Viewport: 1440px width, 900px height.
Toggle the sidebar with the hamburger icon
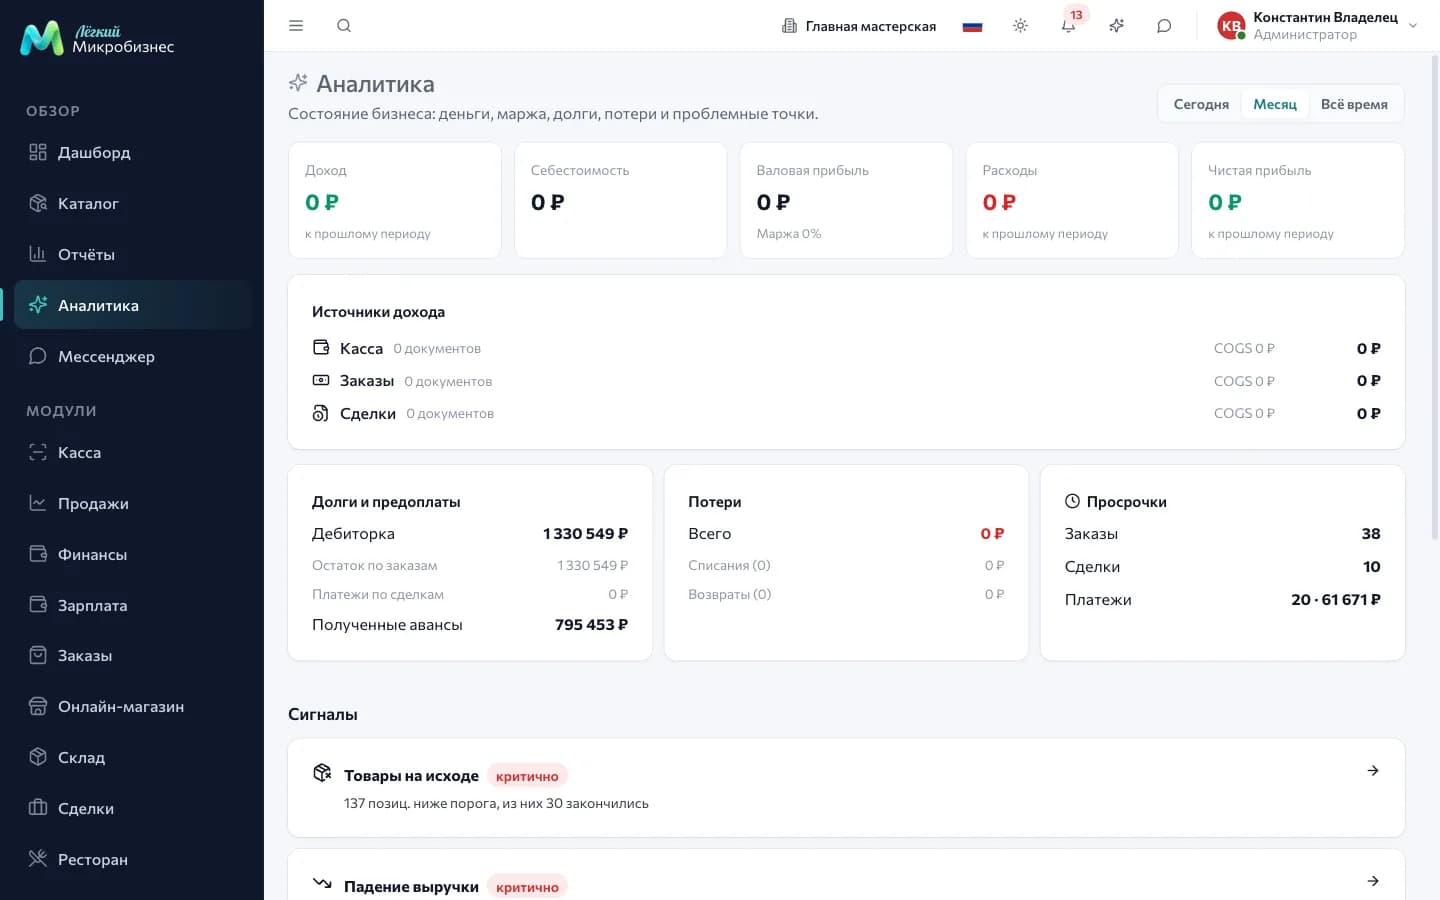coord(296,26)
